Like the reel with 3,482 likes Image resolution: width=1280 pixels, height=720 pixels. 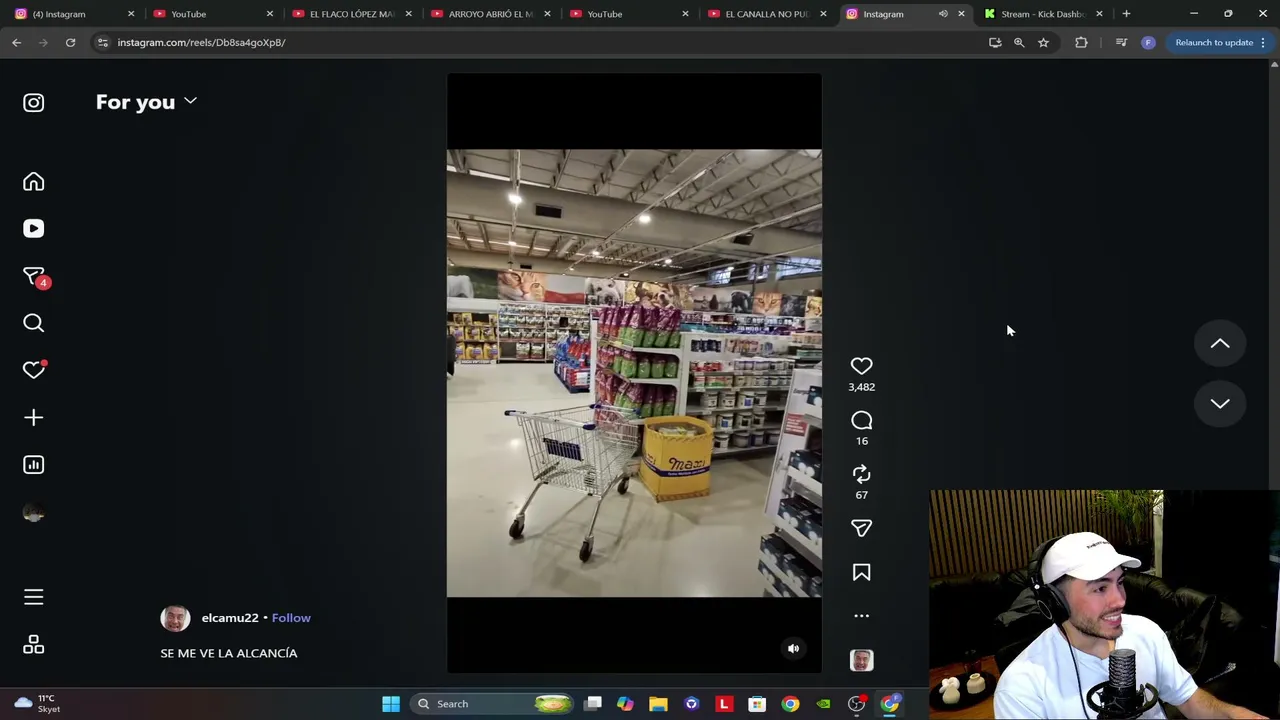pos(861,366)
